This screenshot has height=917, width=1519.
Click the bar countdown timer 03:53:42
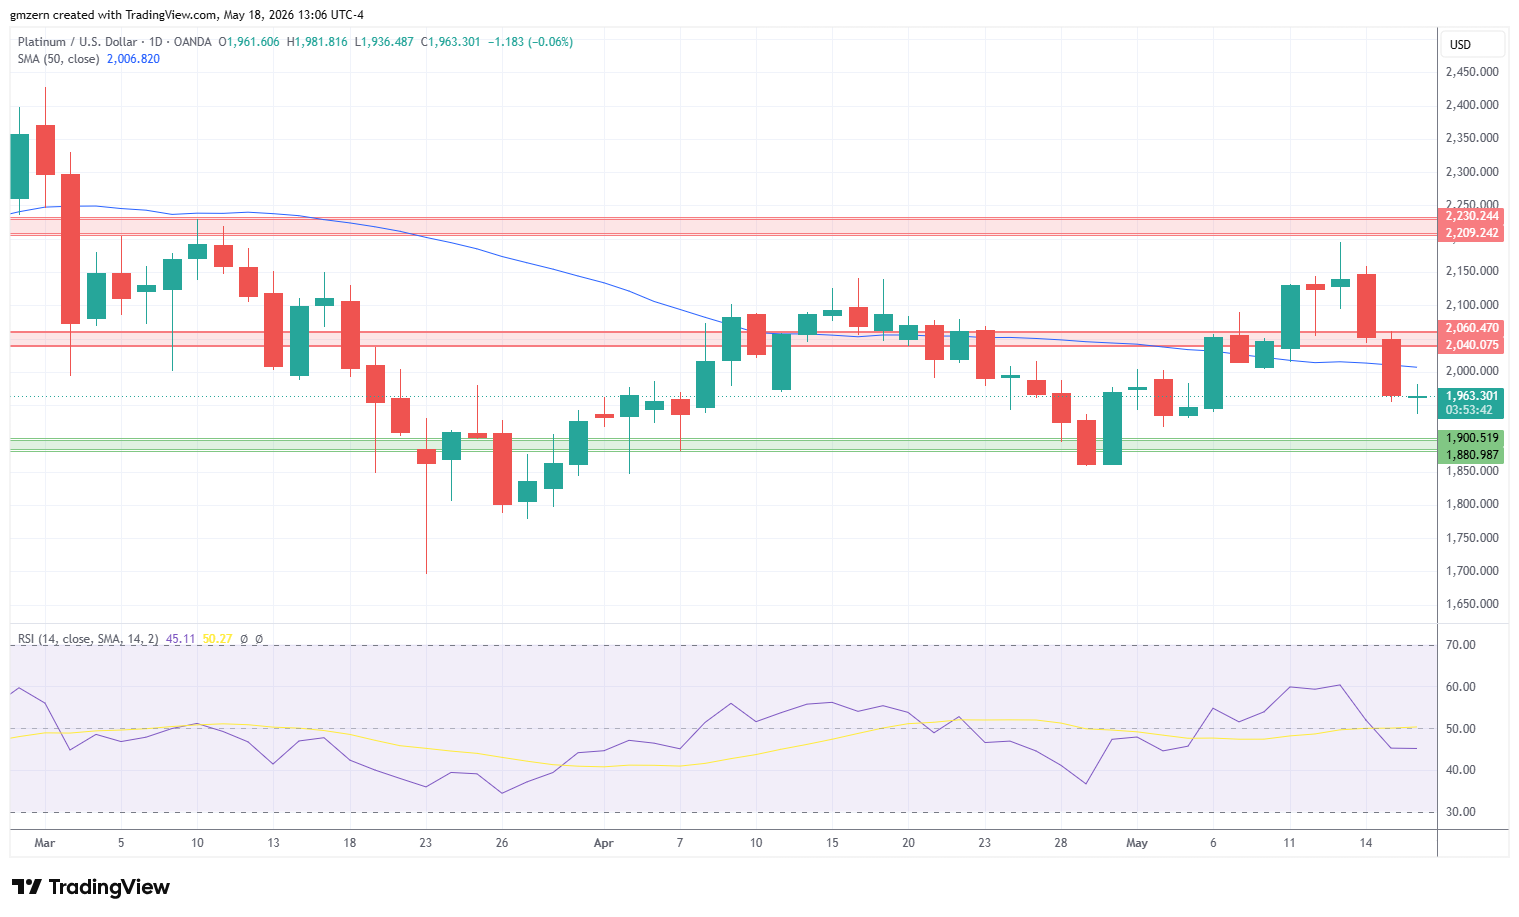pyautogui.click(x=1469, y=410)
